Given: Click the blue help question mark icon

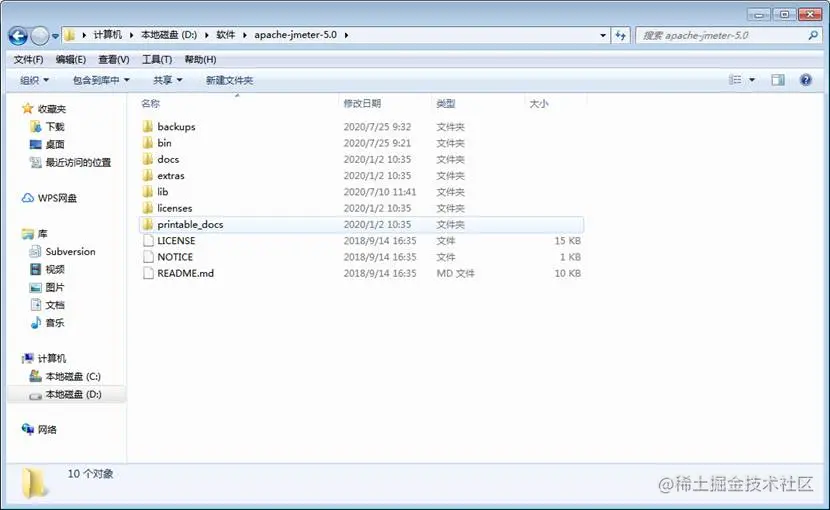Looking at the screenshot, I should 806,80.
